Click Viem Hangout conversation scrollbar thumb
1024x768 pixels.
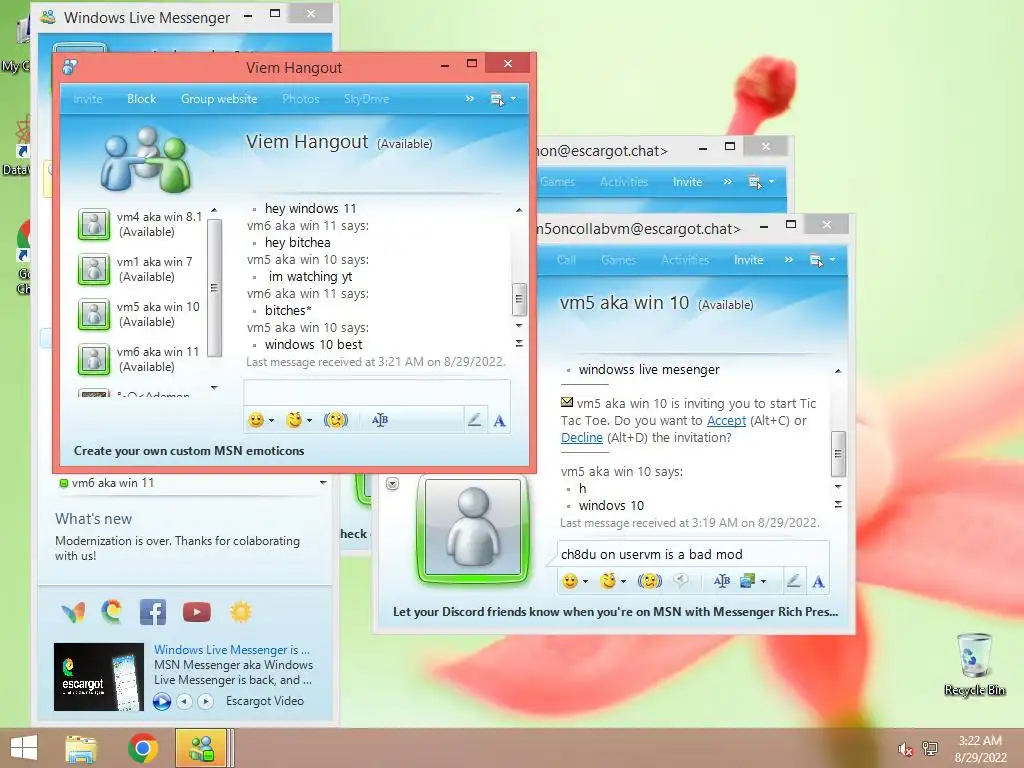[x=519, y=298]
